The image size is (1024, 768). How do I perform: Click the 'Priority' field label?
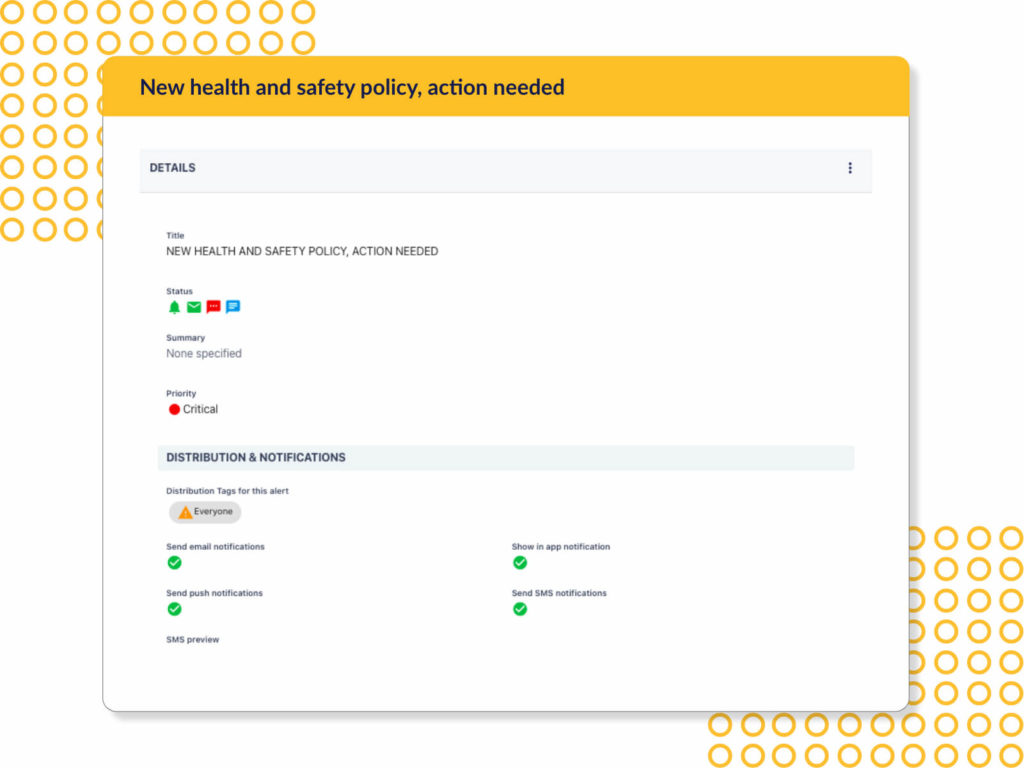(181, 394)
